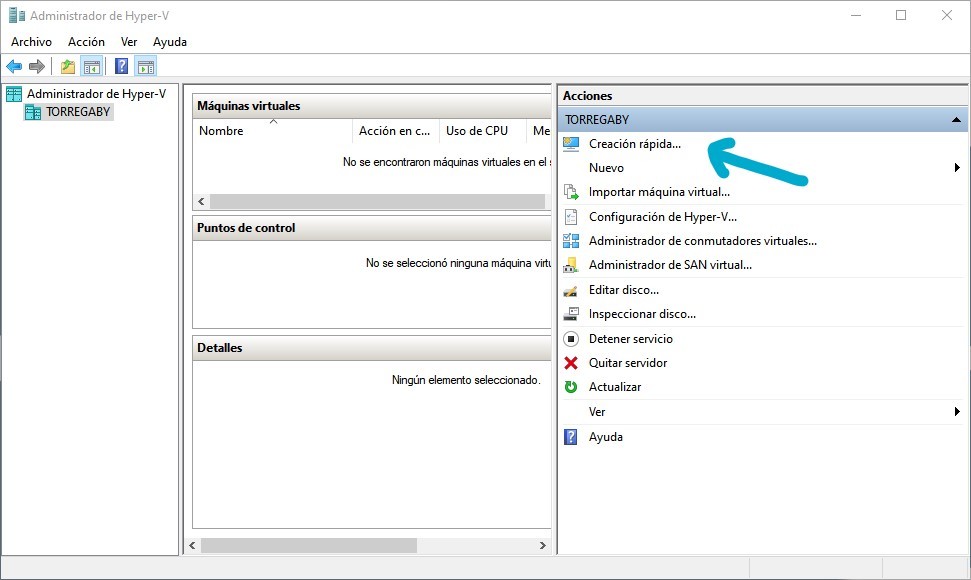
Task: Toggle the Show/Hide console tree toolbar icon
Action: (x=92, y=66)
